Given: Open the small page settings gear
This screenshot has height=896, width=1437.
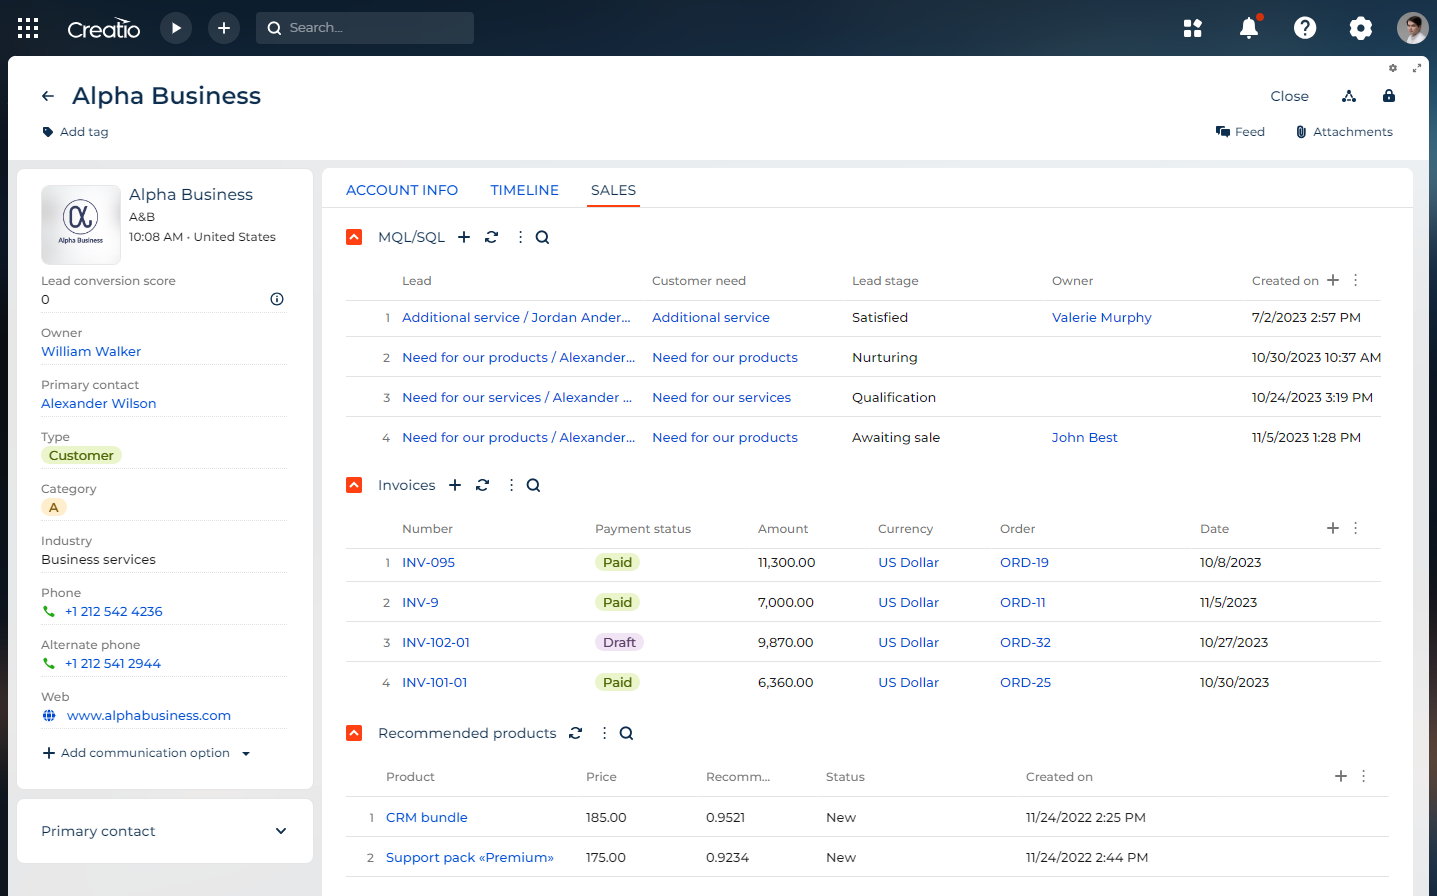Looking at the screenshot, I should pos(1393,68).
